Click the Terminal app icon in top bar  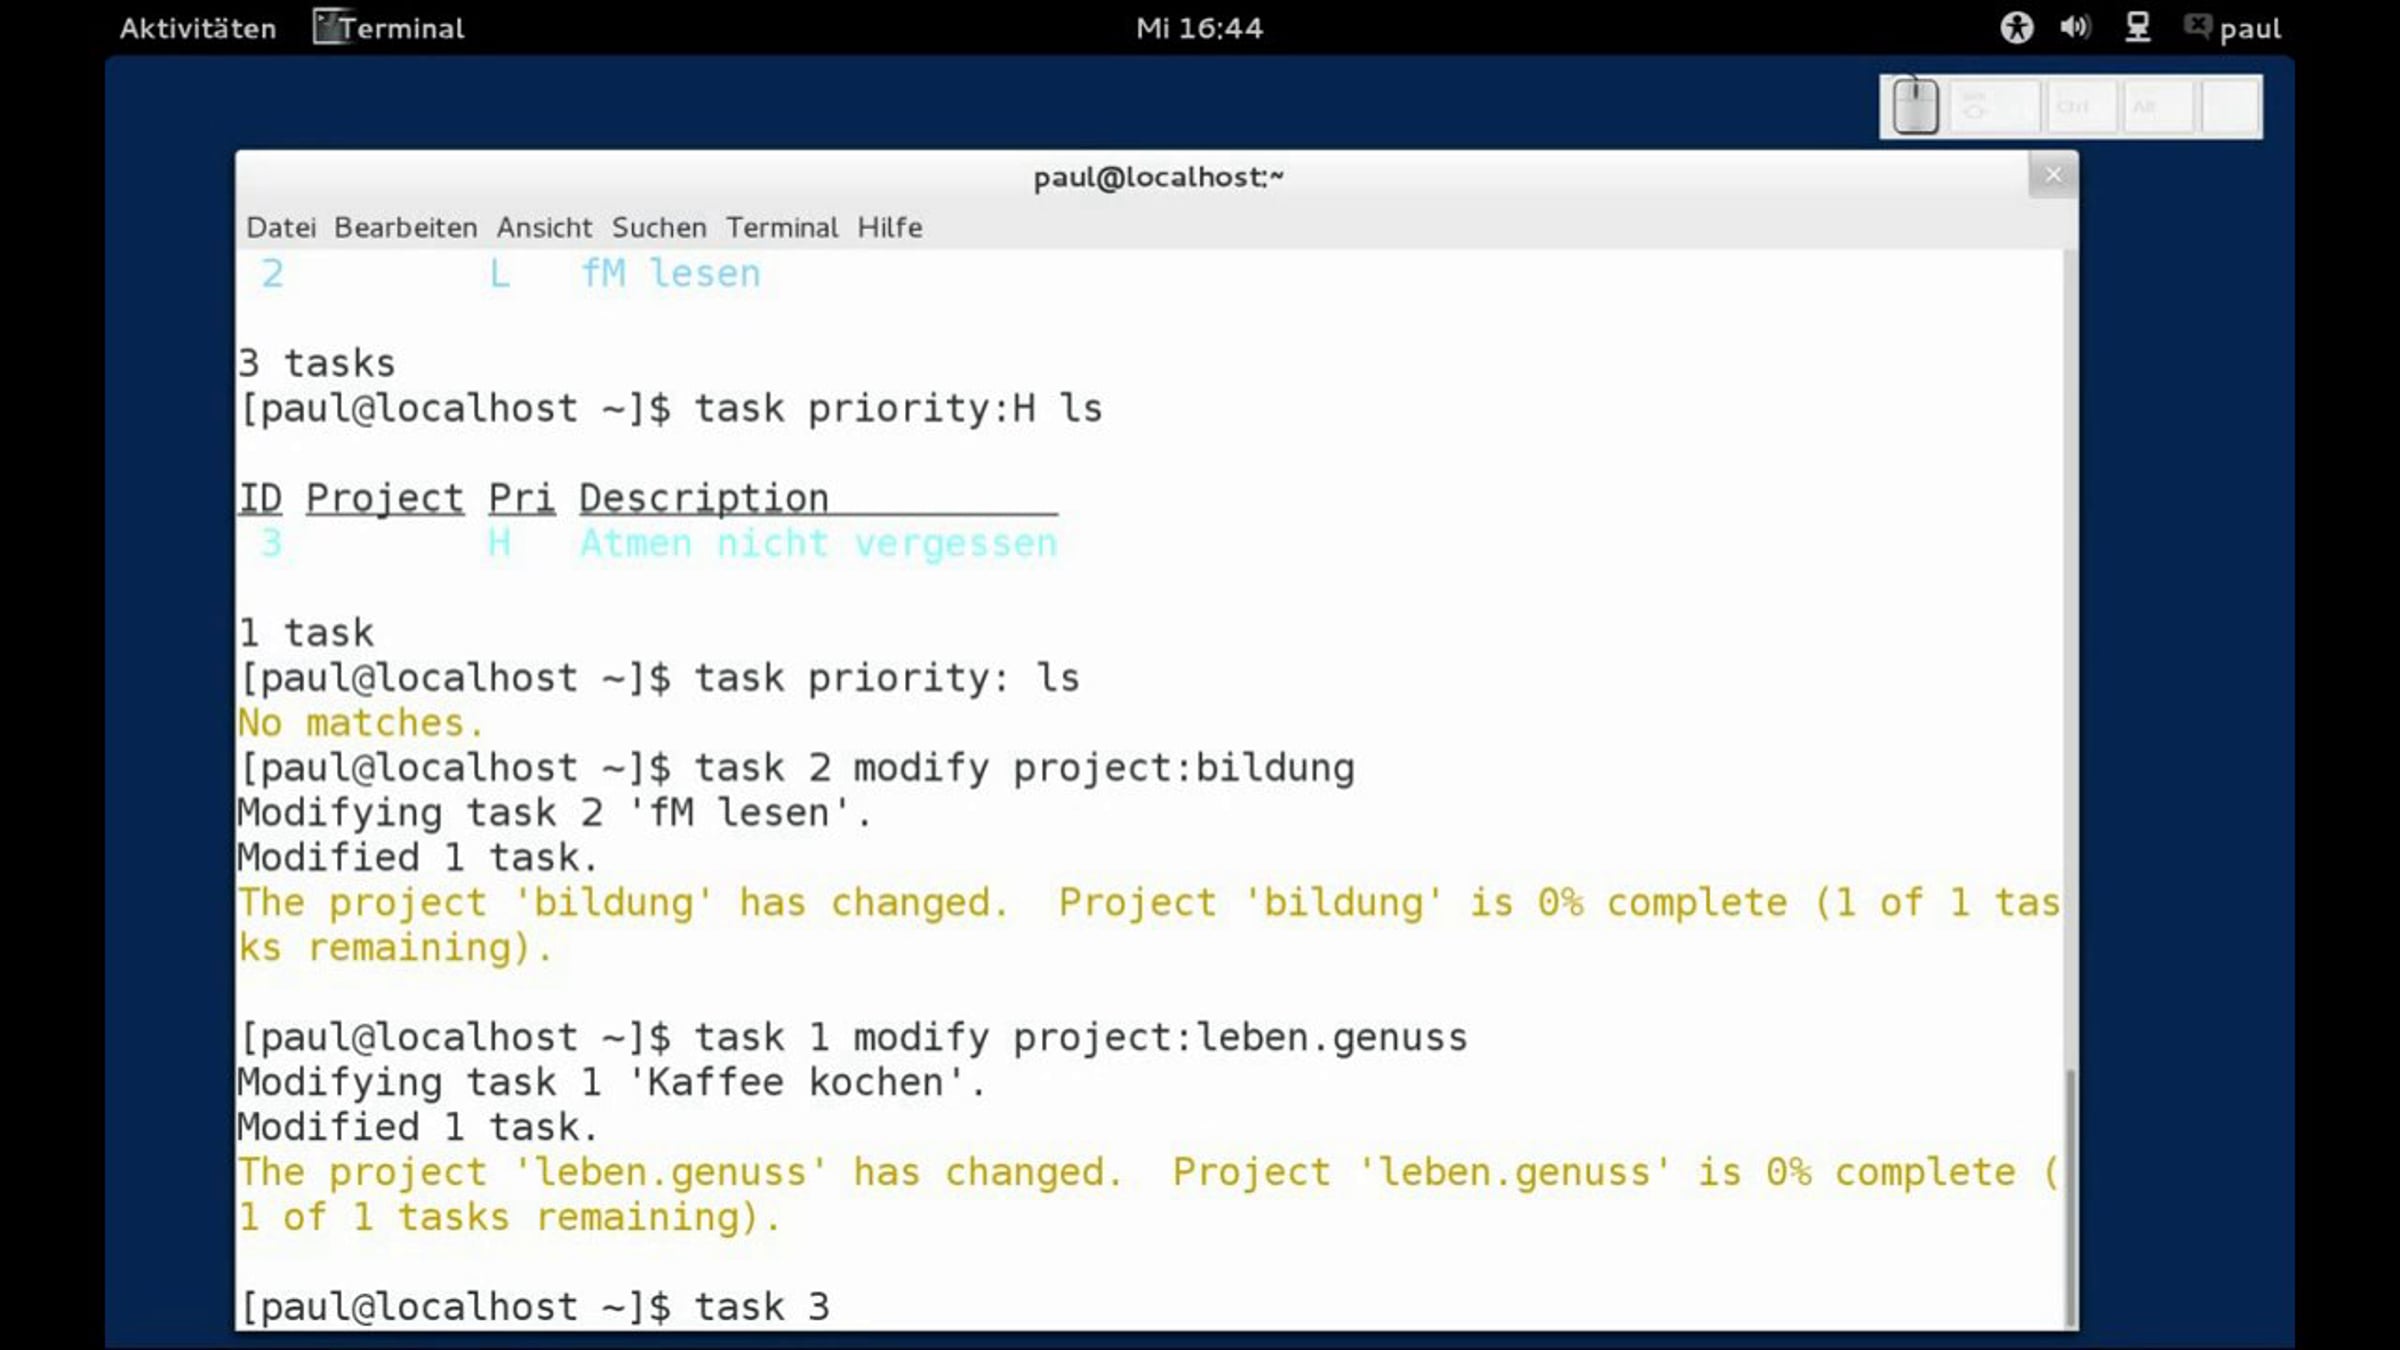[x=328, y=27]
